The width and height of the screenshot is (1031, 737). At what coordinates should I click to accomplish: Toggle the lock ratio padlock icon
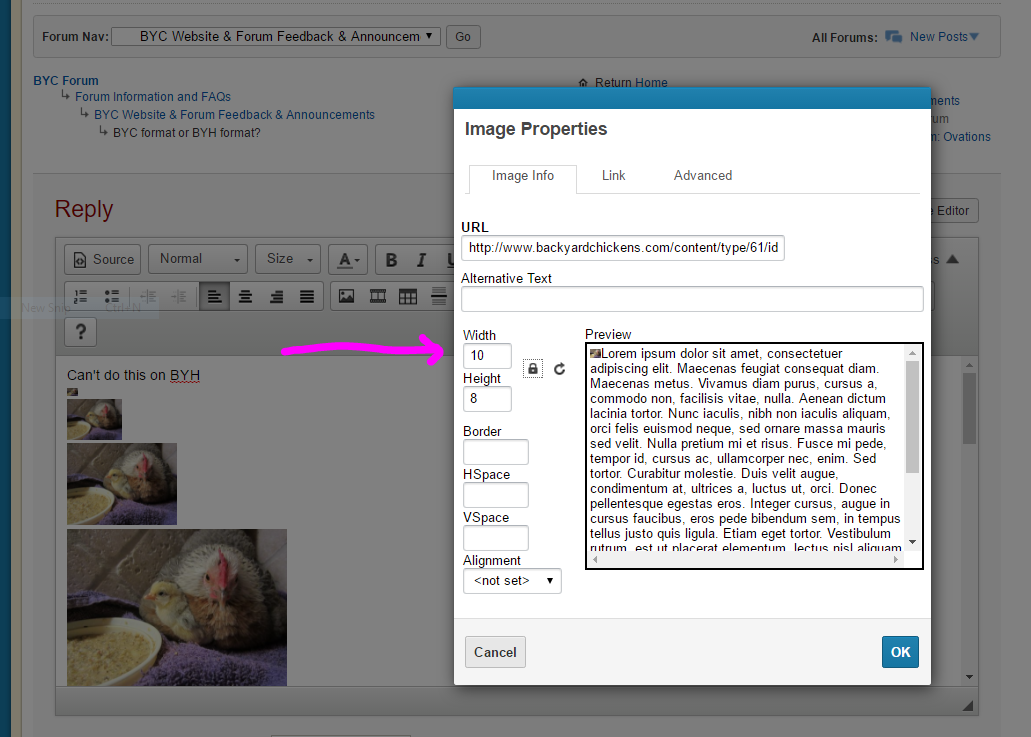coord(532,369)
